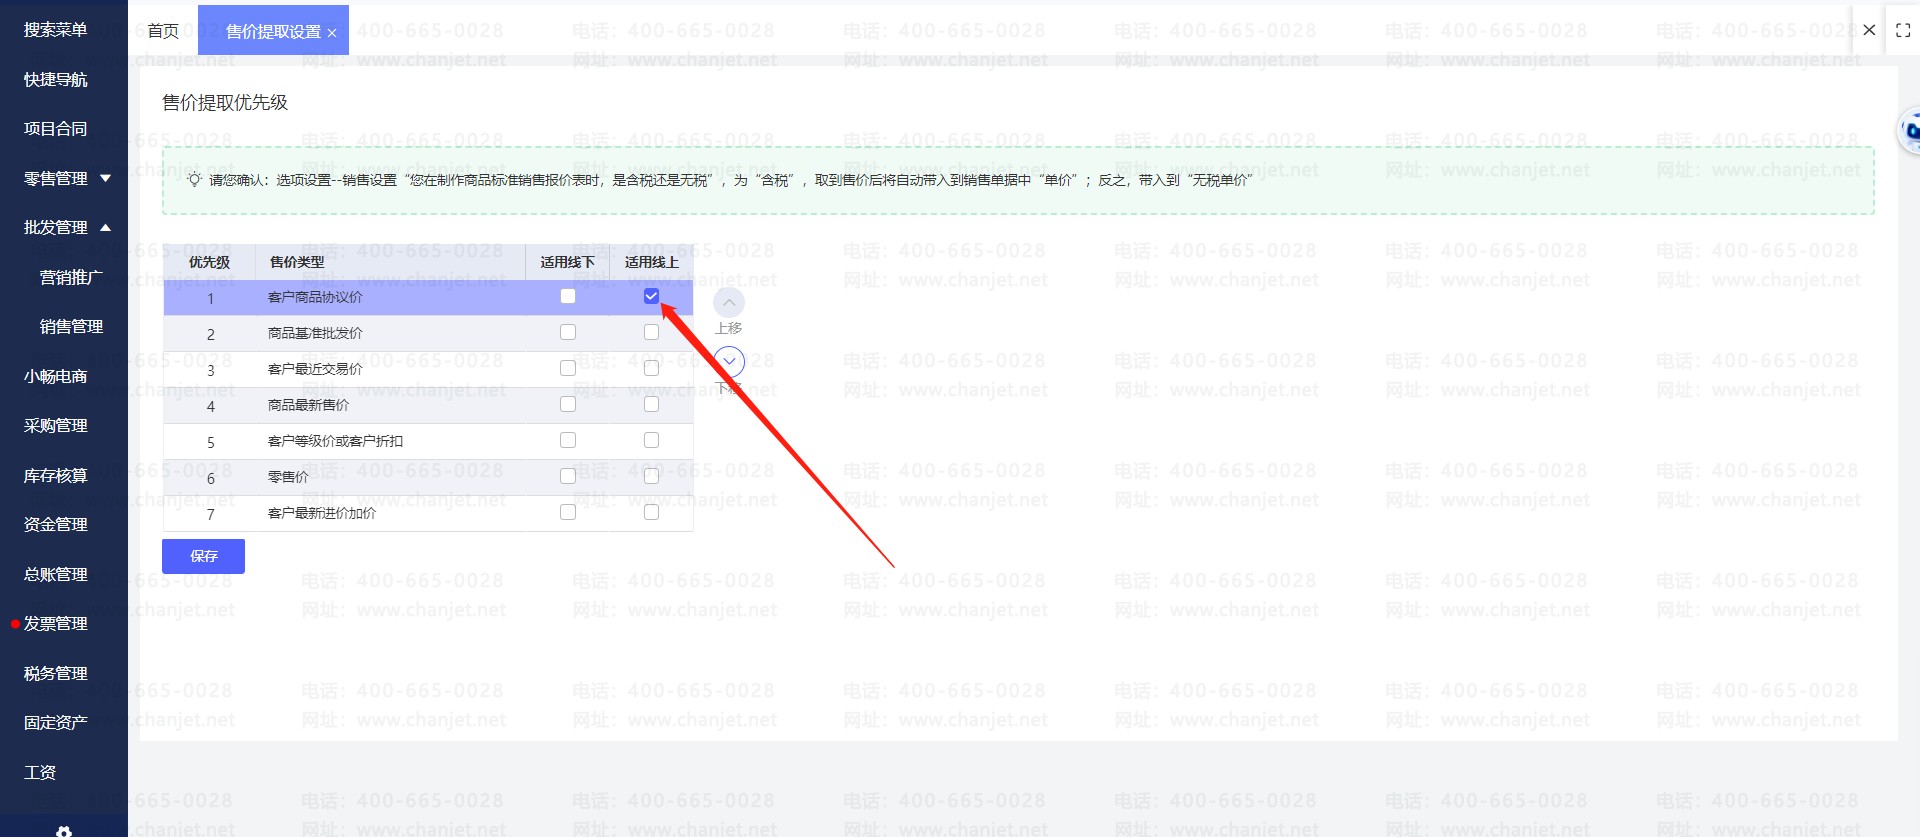The image size is (1920, 837).
Task: Collapse the 批发管理 menu arrow
Action: 105,228
